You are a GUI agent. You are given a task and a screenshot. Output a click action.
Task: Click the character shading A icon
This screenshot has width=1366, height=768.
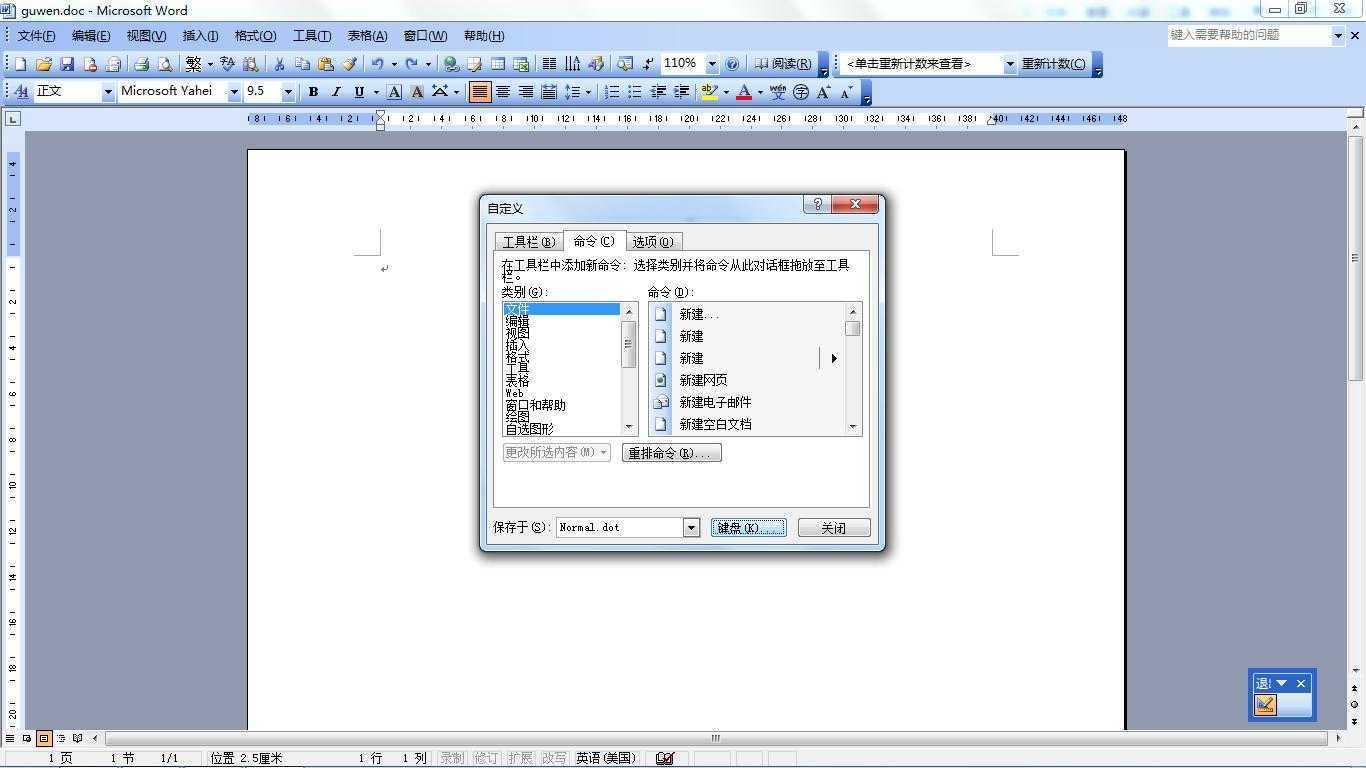tap(417, 92)
